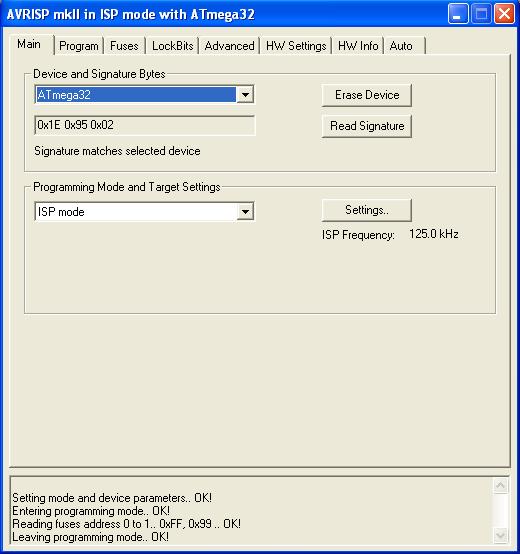Image resolution: width=520 pixels, height=554 pixels.
Task: Select the Auto tab
Action: [x=404, y=46]
